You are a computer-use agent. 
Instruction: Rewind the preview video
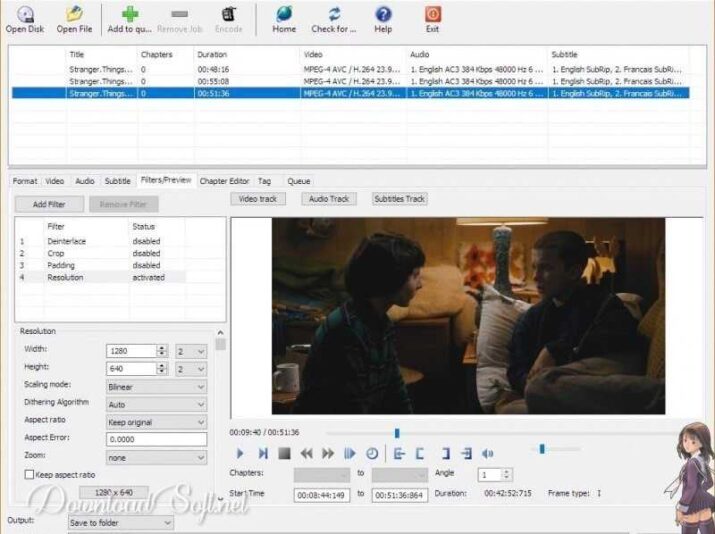point(306,453)
